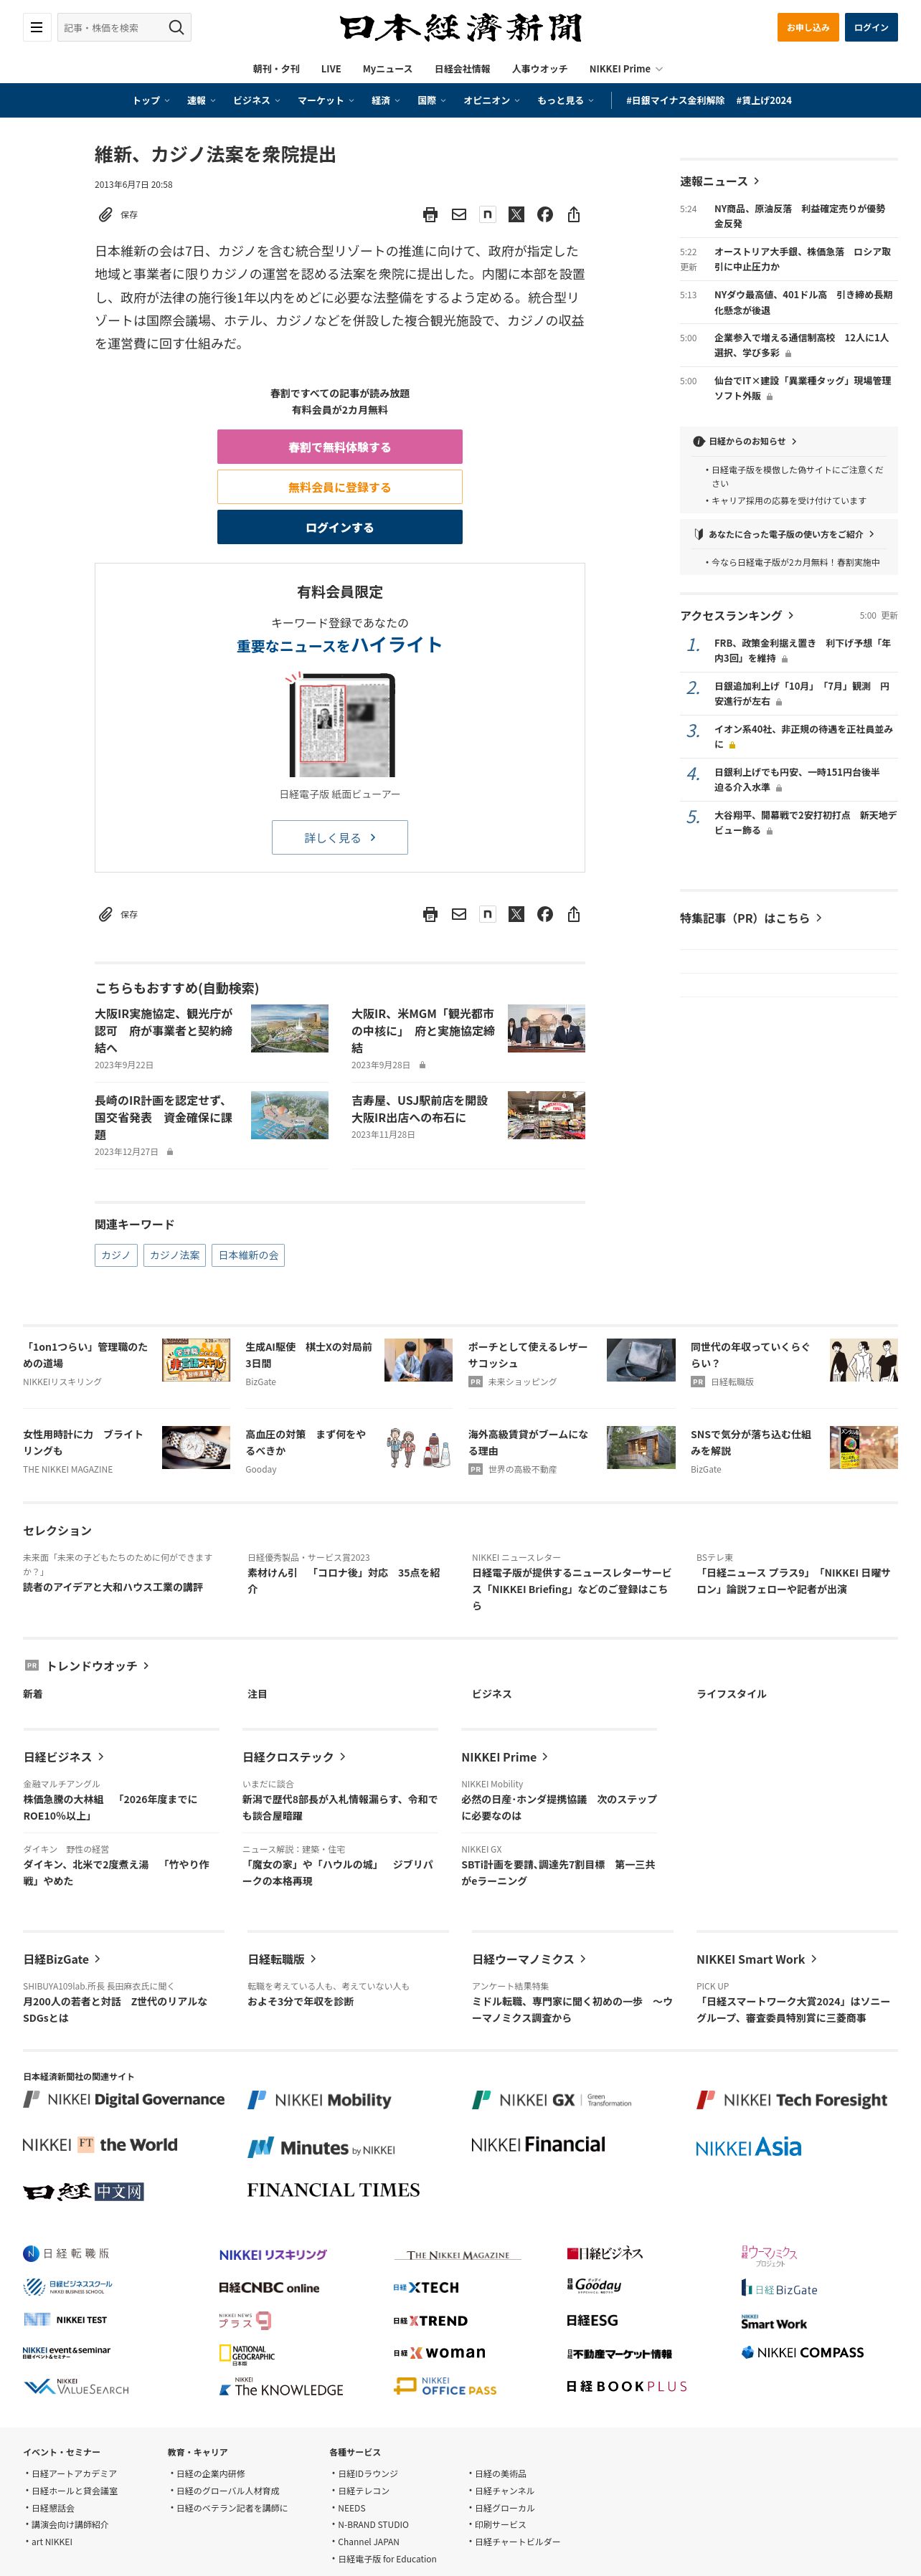Click the top print icon
This screenshot has width=921, height=2576.
coord(430,214)
